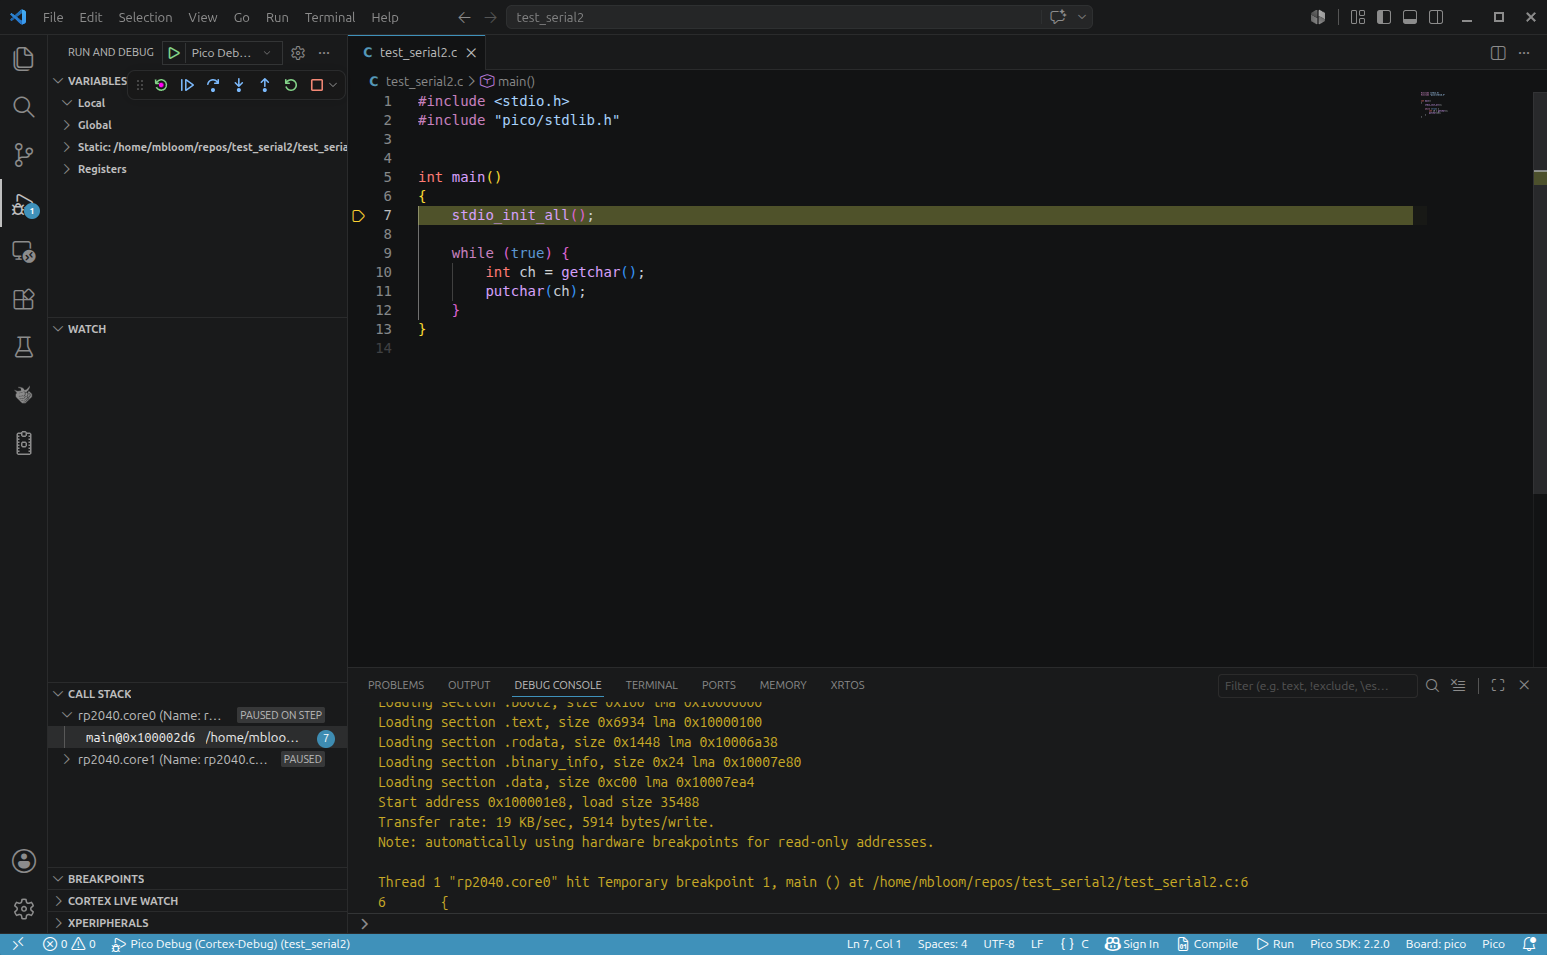Click Board: pico status item
Viewport: 1547px width, 955px height.
1436,944
